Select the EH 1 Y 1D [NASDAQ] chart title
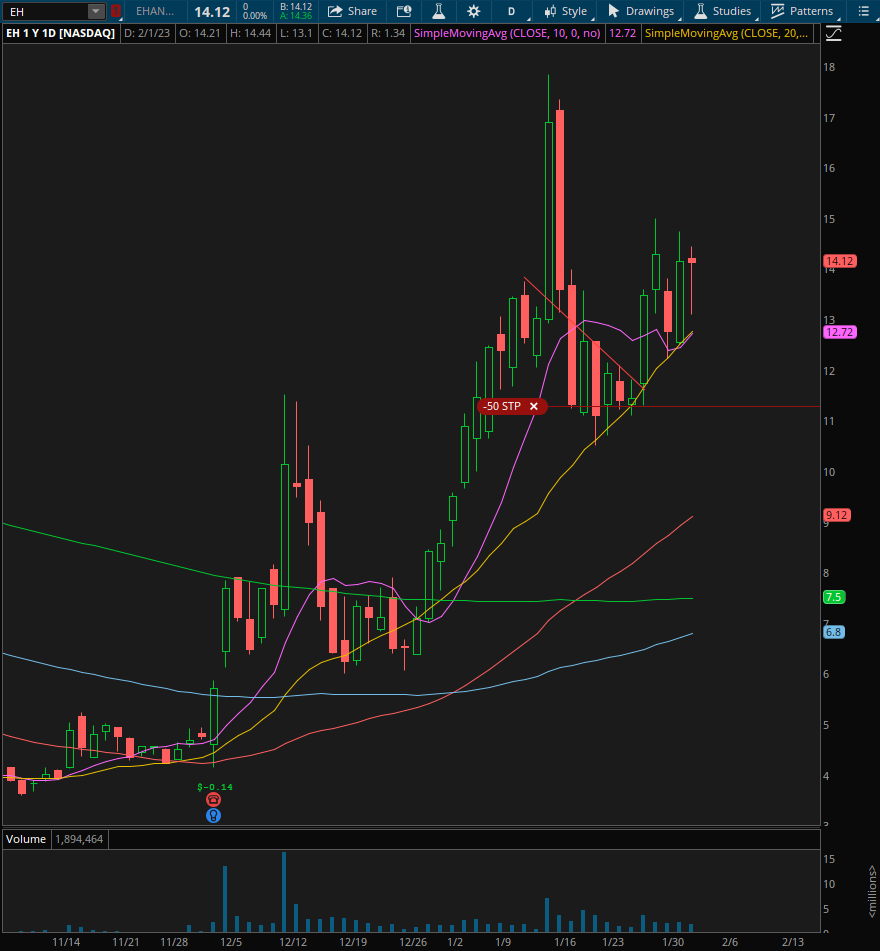880x951 pixels. [60, 33]
